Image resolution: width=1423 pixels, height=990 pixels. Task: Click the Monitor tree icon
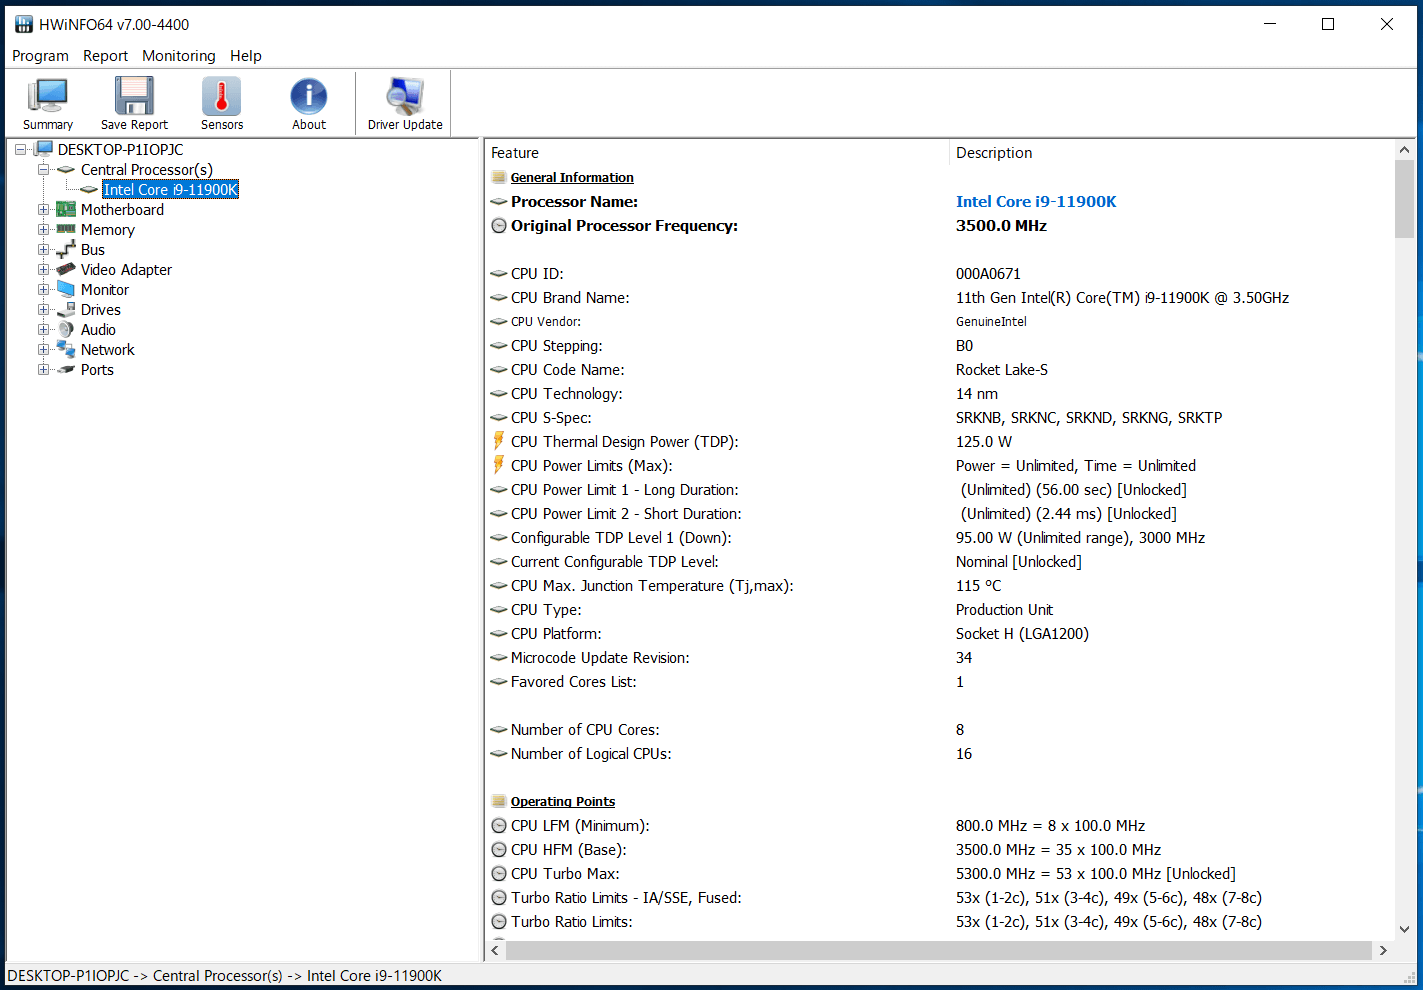coord(66,289)
